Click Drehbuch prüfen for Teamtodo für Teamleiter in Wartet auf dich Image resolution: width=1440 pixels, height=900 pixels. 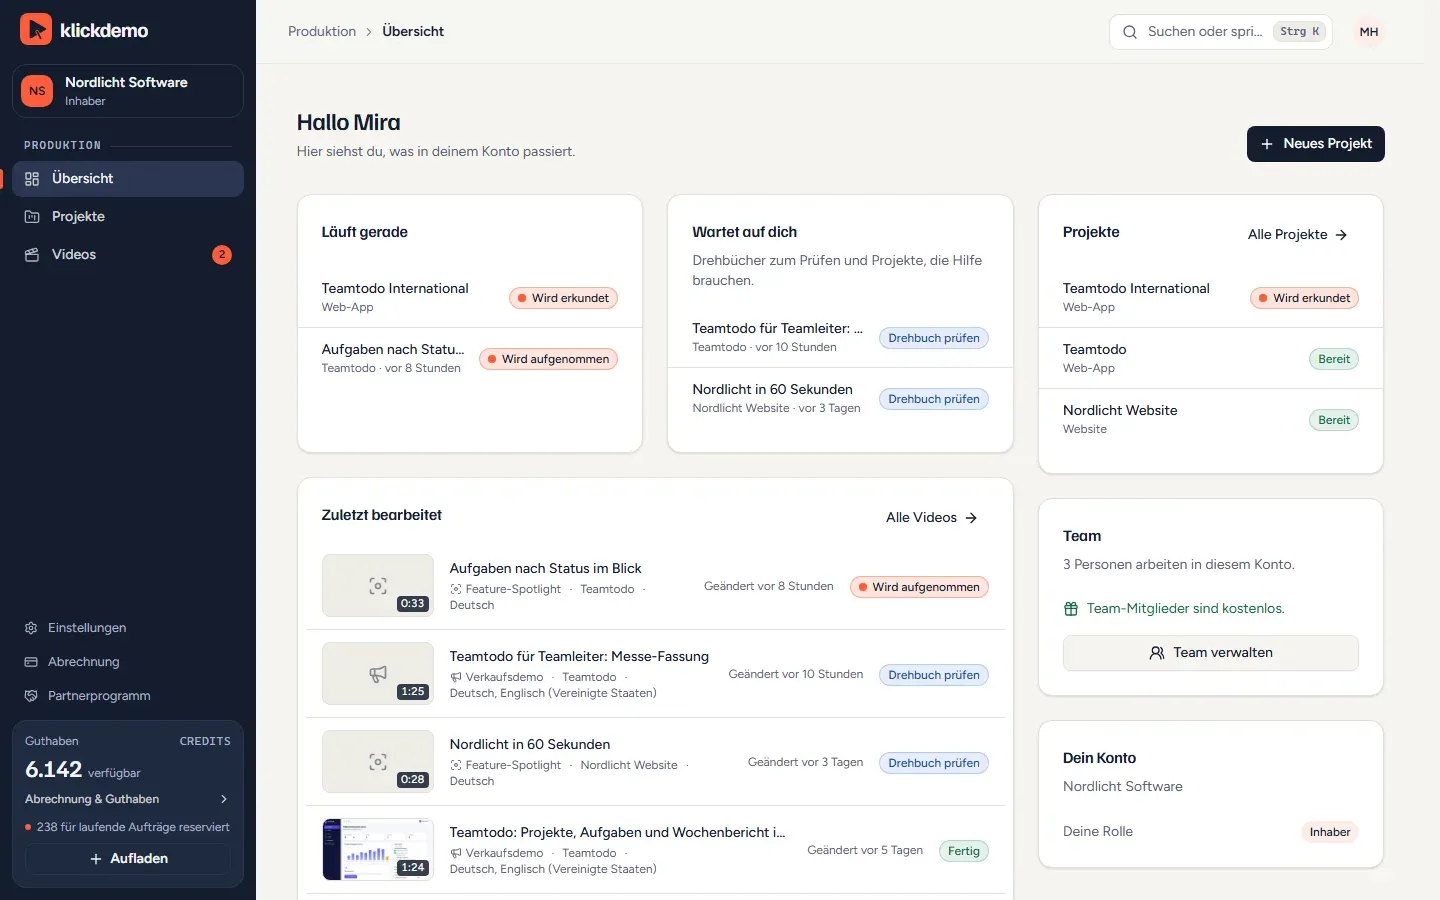click(934, 338)
